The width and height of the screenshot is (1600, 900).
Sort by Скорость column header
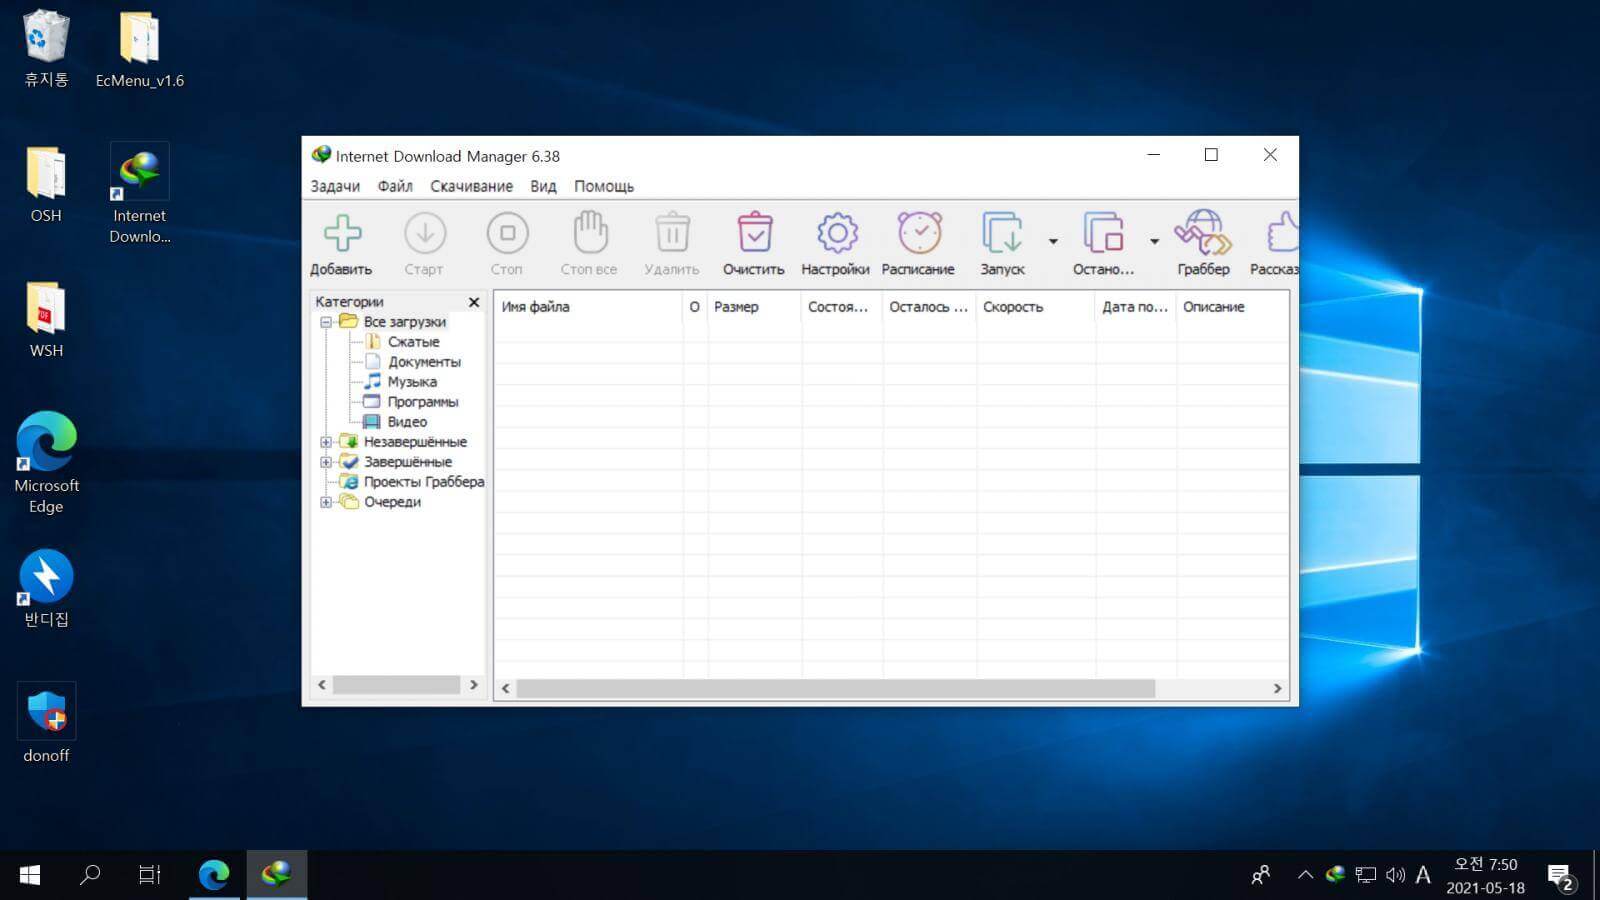click(x=1036, y=307)
